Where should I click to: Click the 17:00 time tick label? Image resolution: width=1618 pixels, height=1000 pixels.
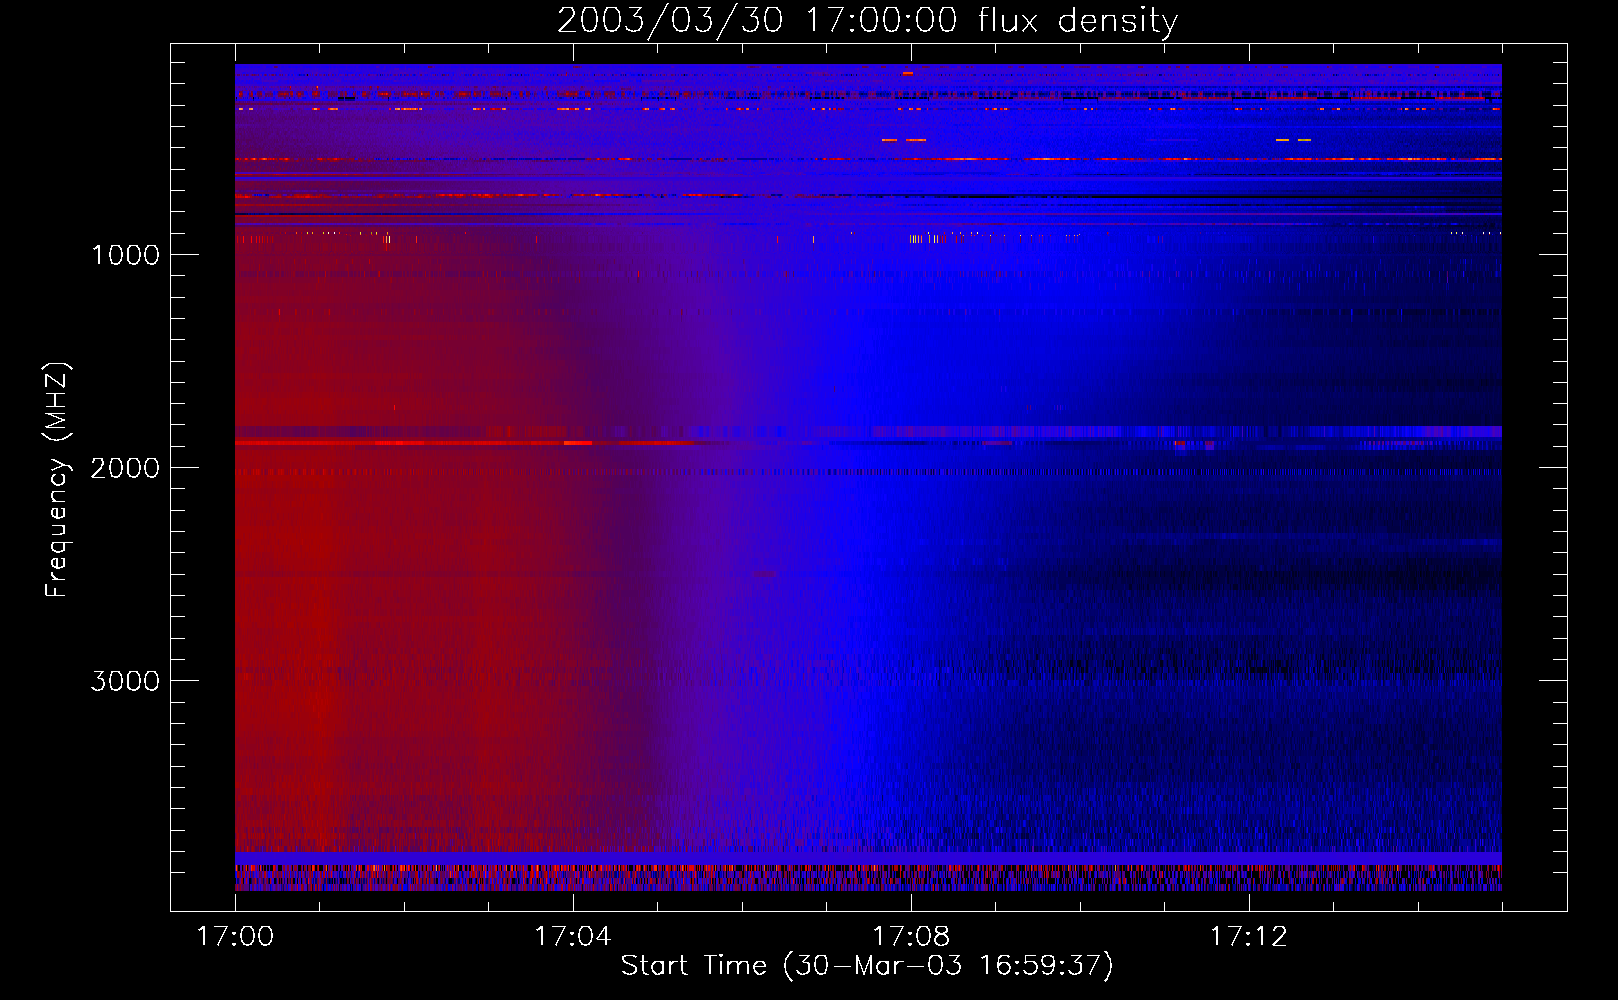tap(235, 937)
